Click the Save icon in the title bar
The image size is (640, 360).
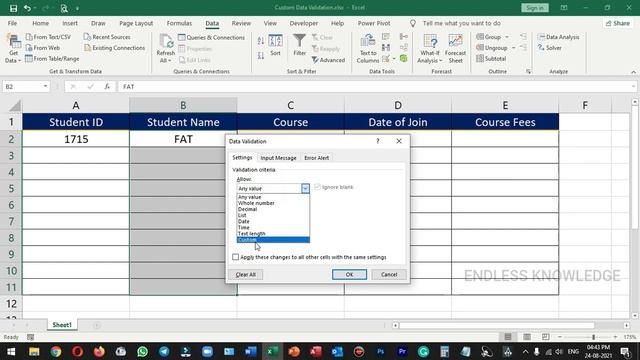click(13, 8)
